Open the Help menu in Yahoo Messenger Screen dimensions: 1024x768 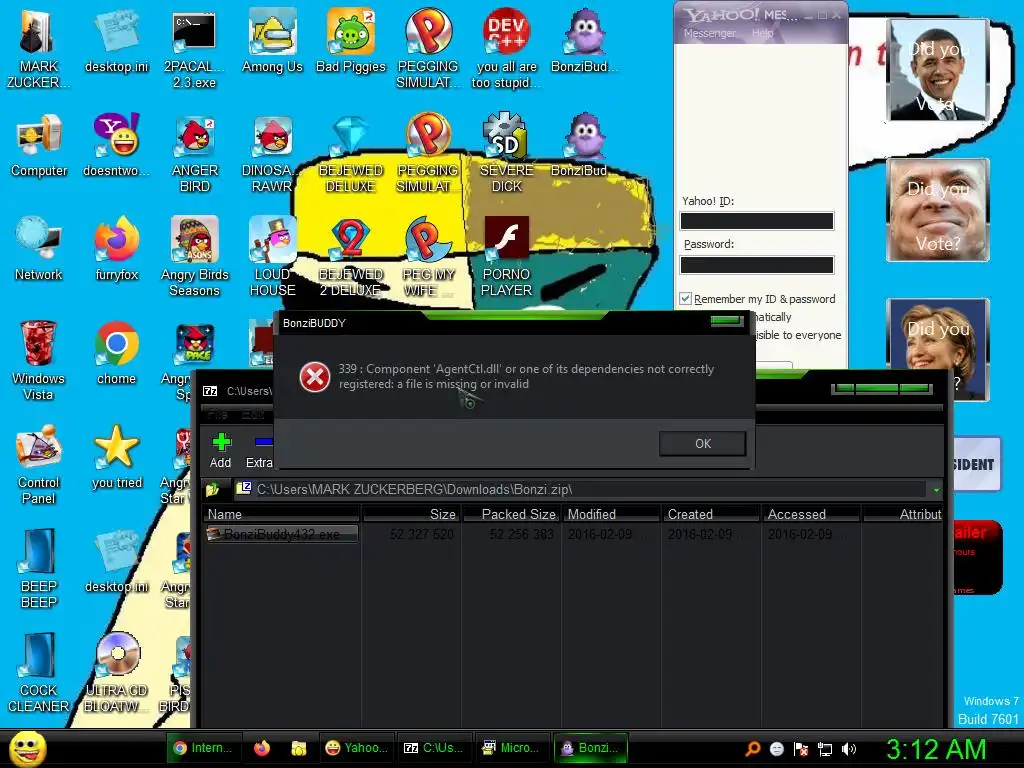(x=762, y=33)
